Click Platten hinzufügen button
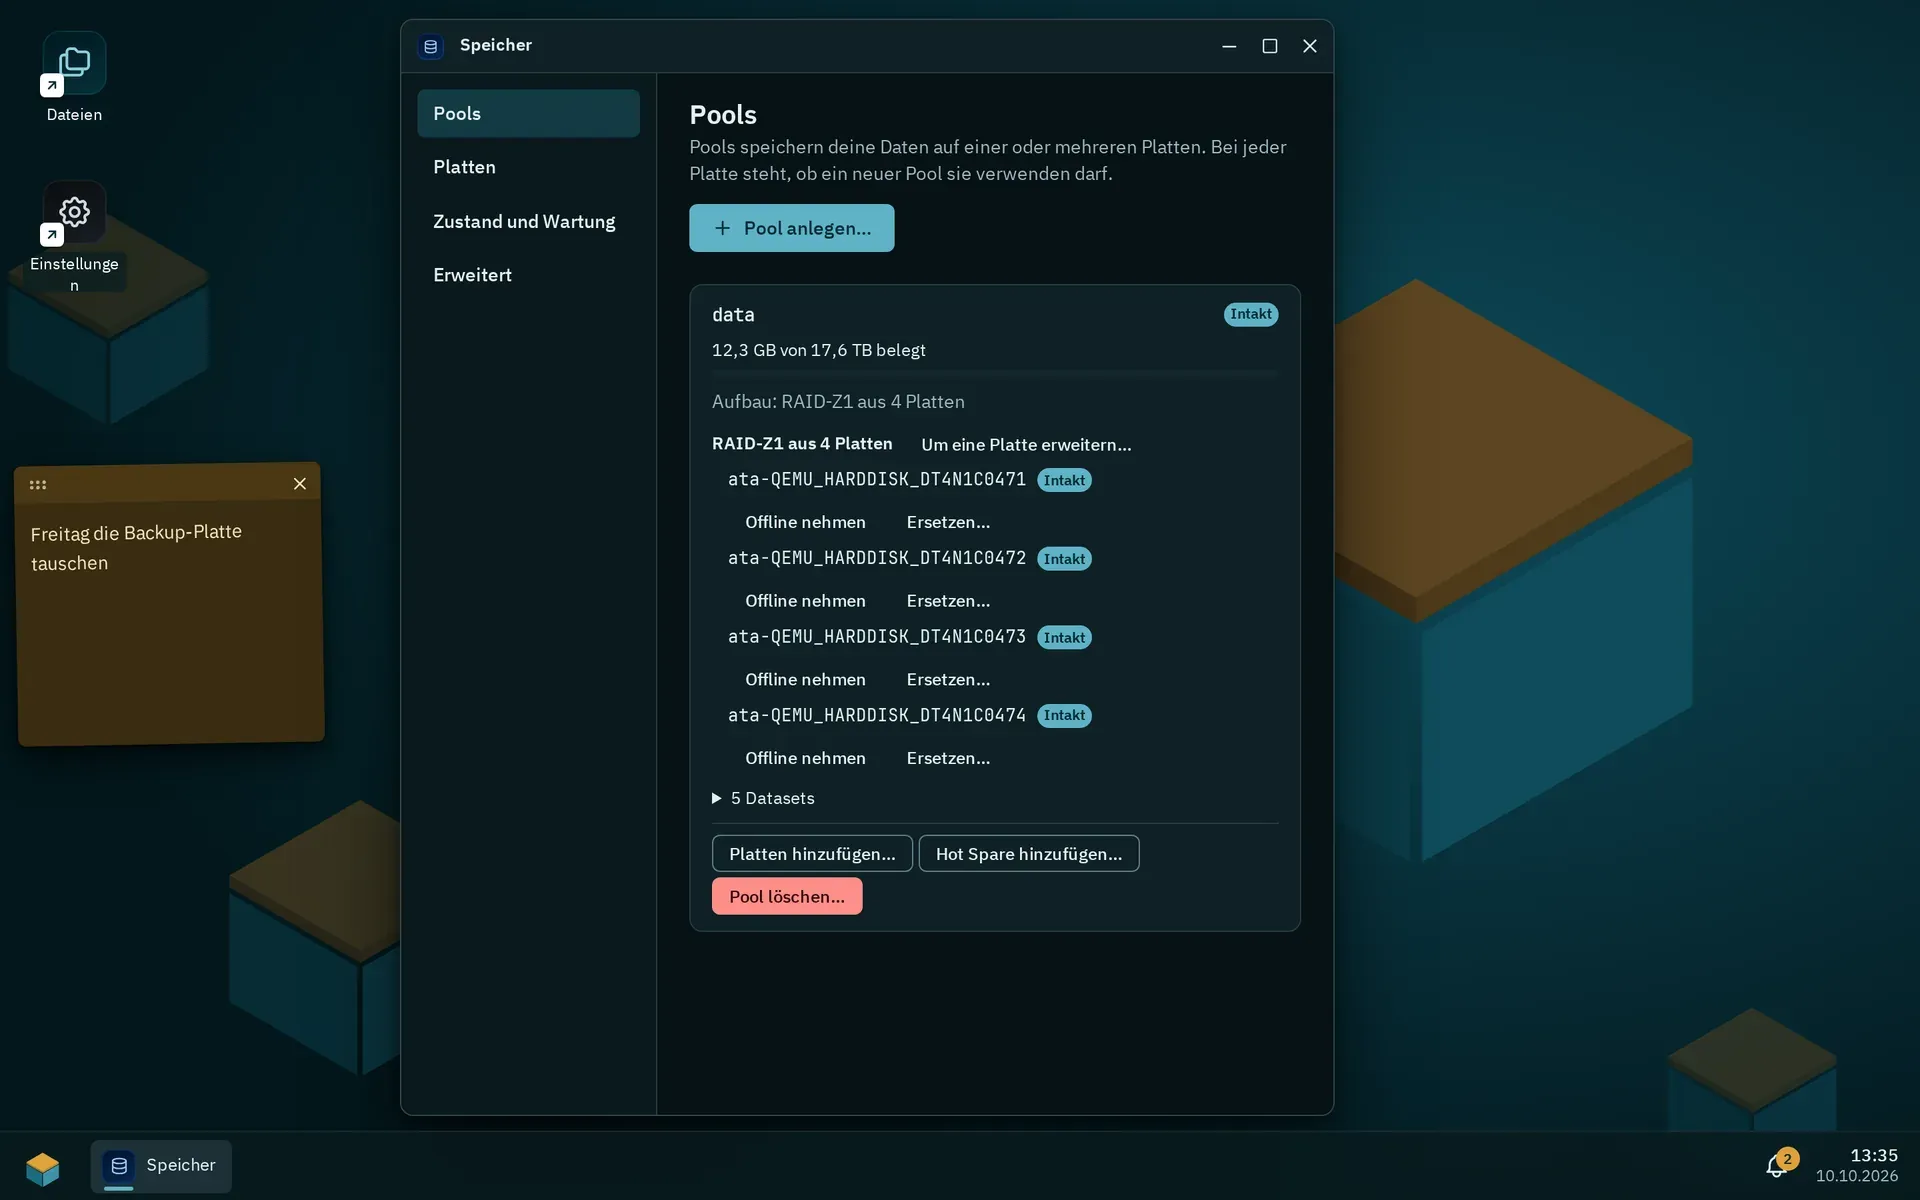1920x1200 pixels. pos(812,854)
